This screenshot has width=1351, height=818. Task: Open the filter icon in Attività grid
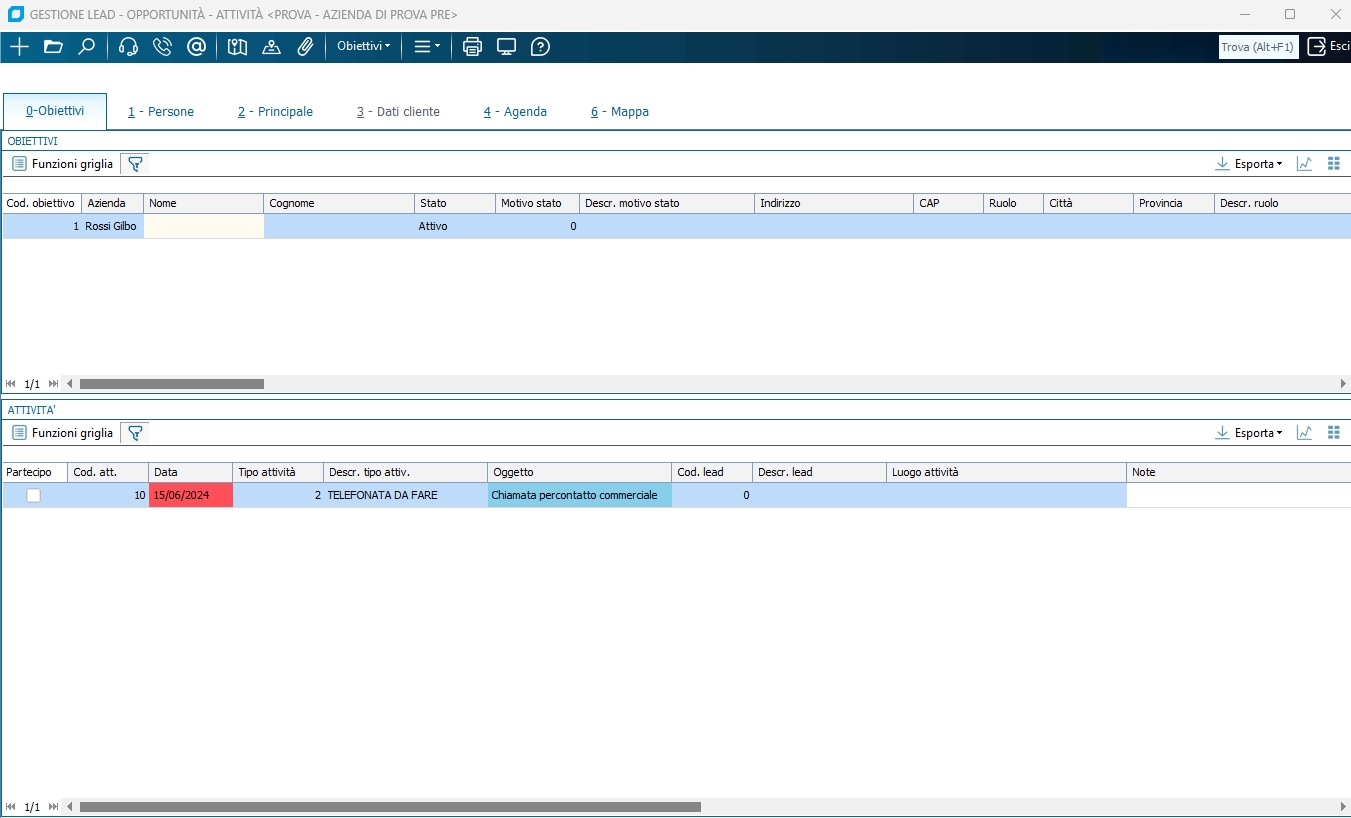(135, 433)
